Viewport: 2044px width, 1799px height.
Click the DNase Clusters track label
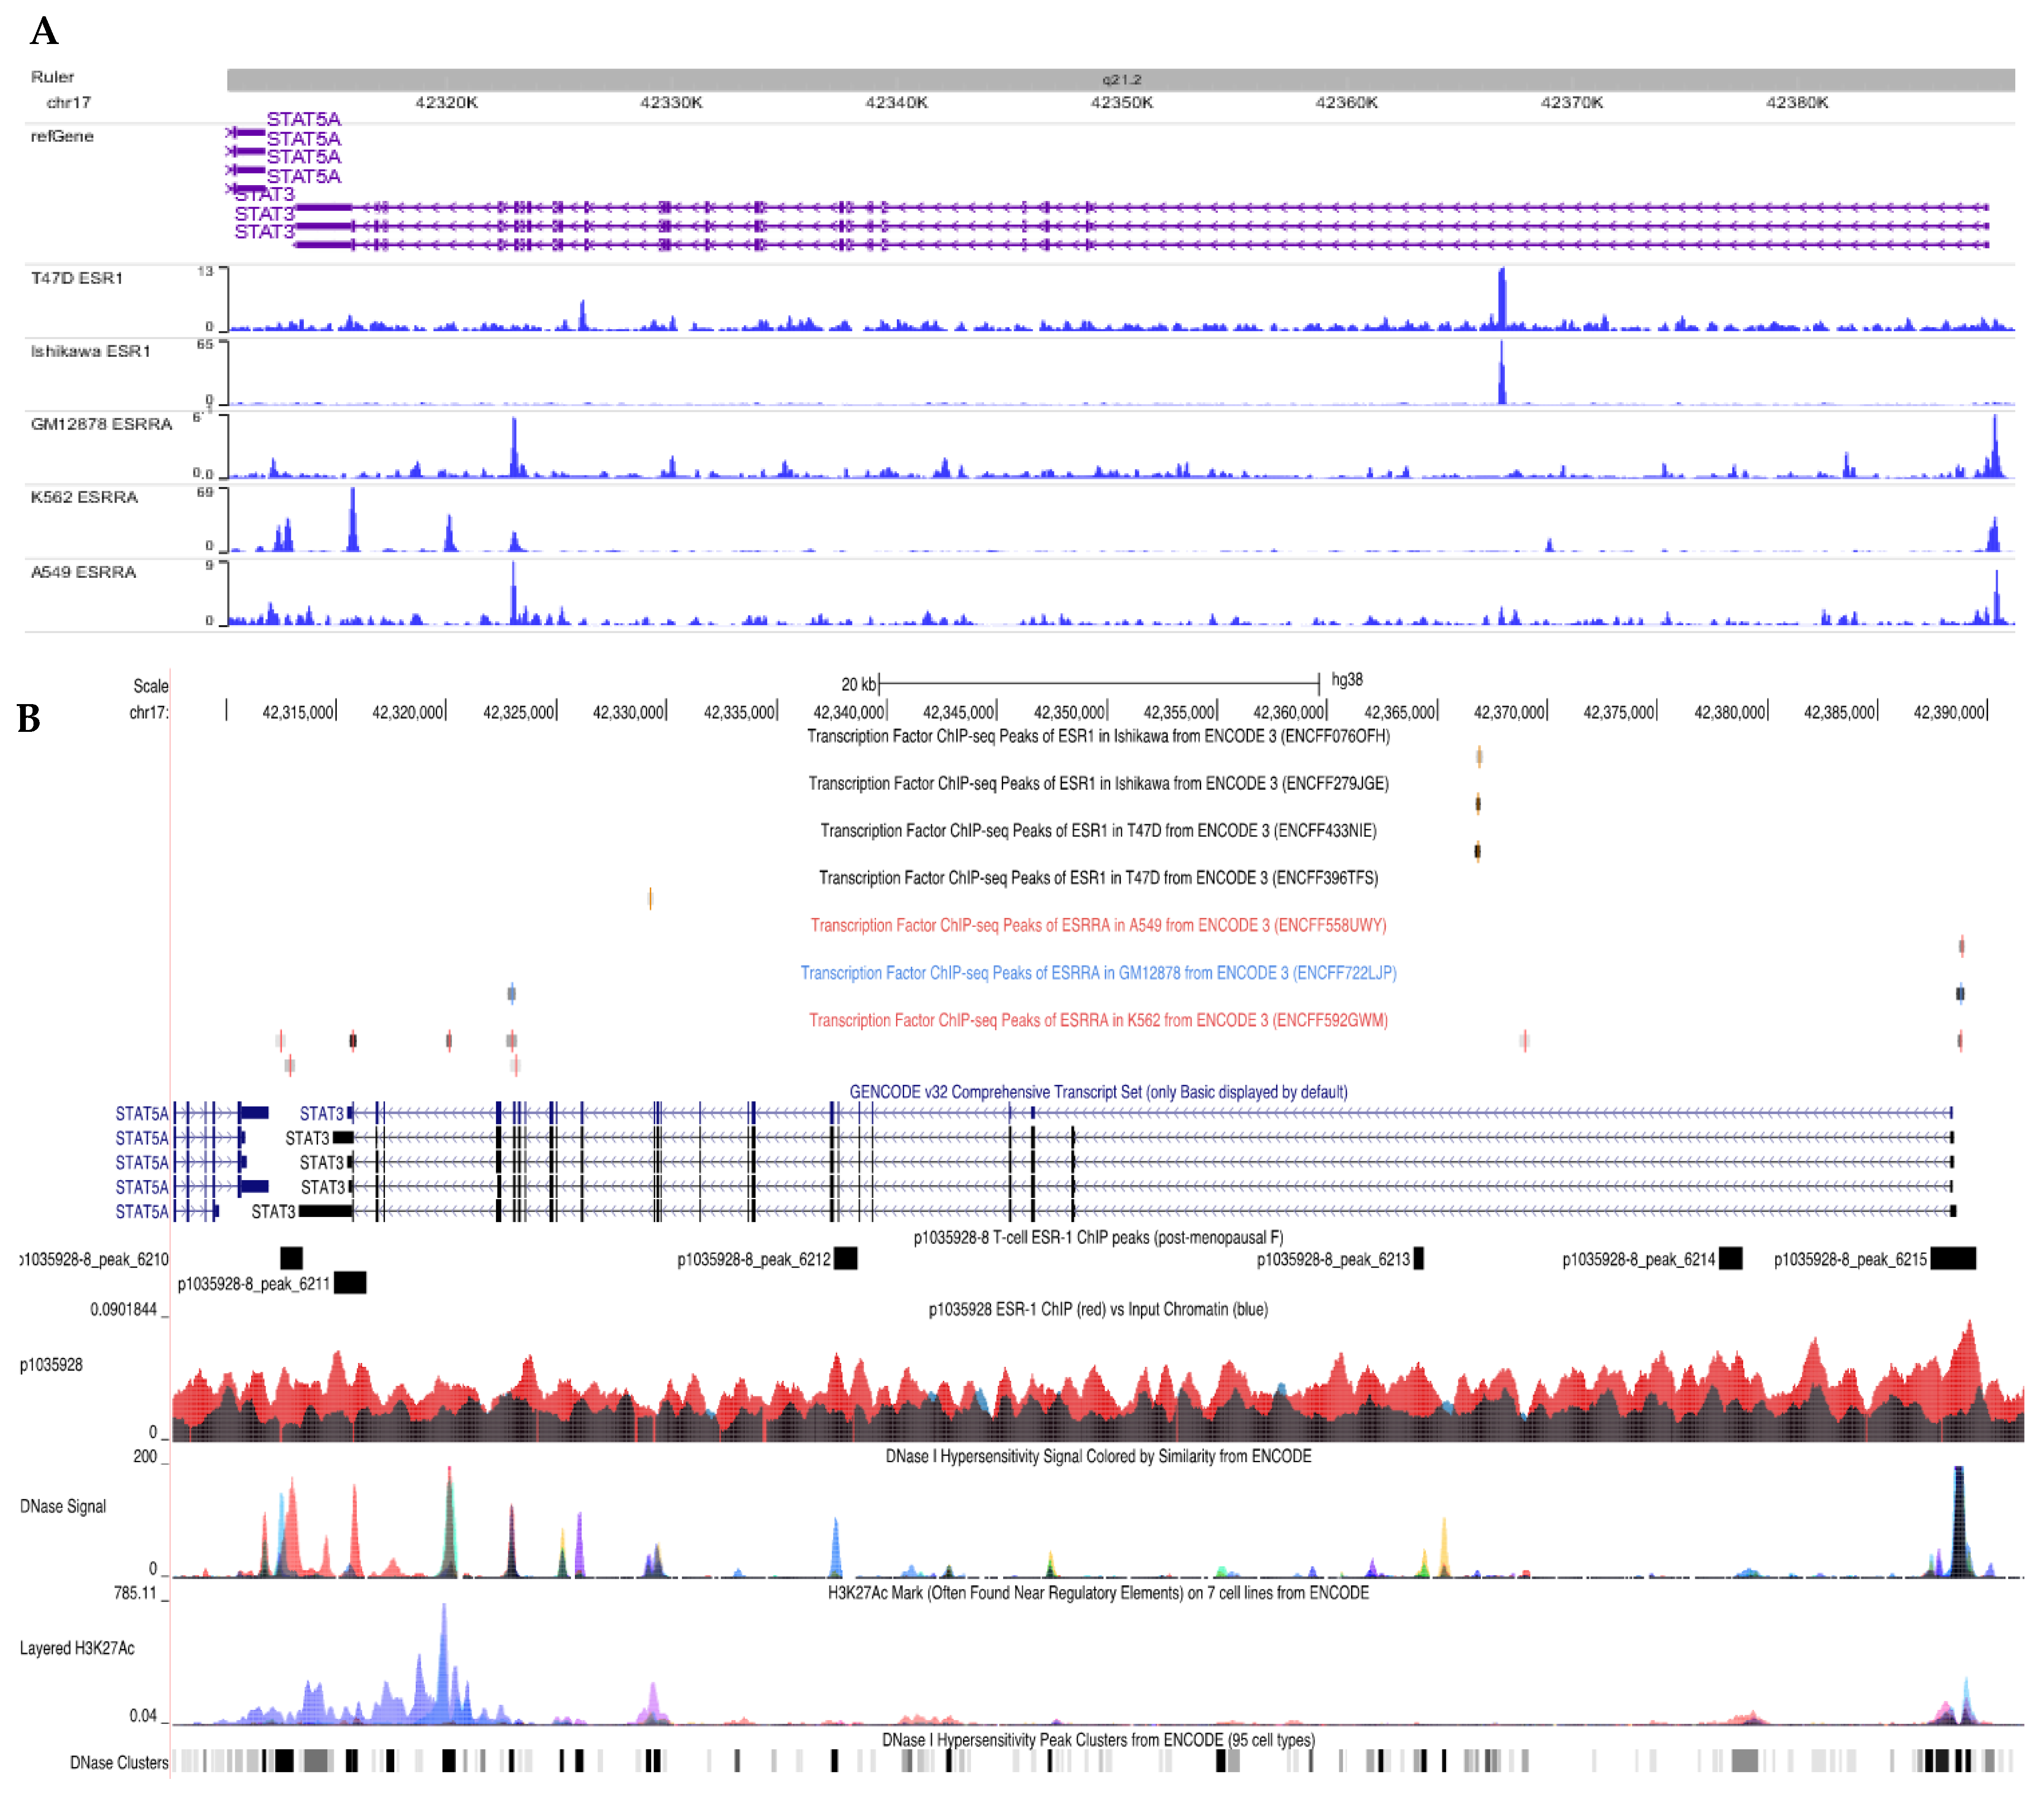(118, 1762)
